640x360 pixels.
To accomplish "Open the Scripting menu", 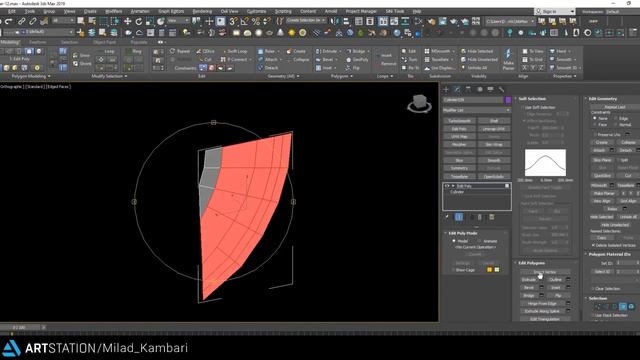I will tap(283, 11).
